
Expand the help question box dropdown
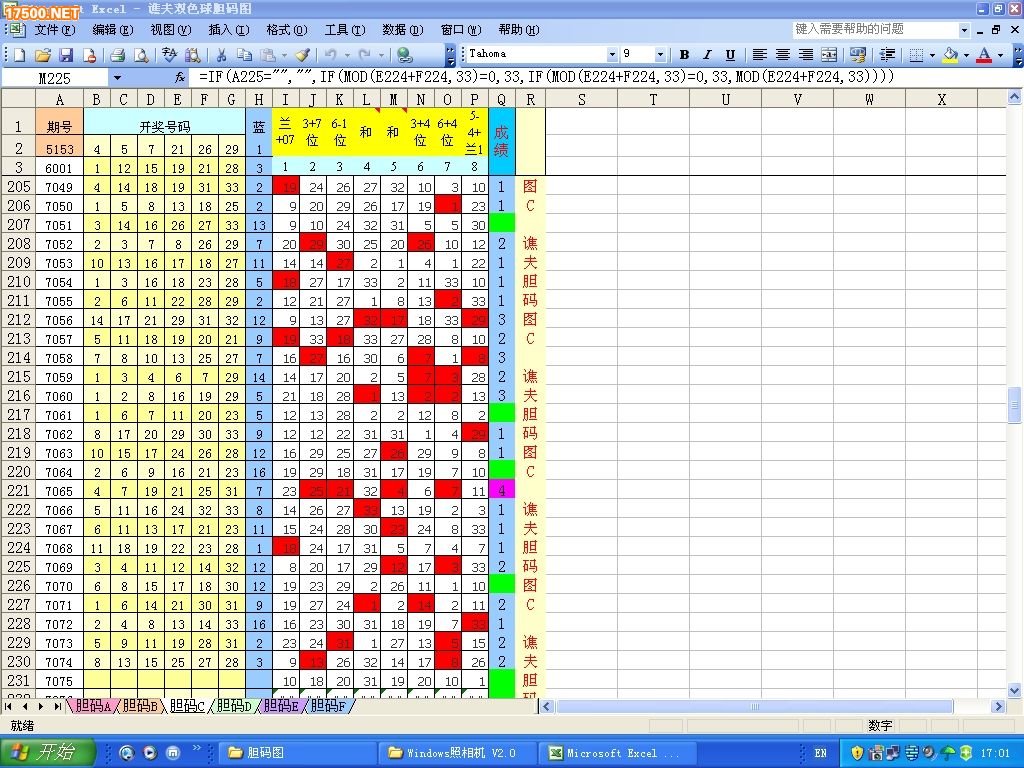tap(965, 30)
